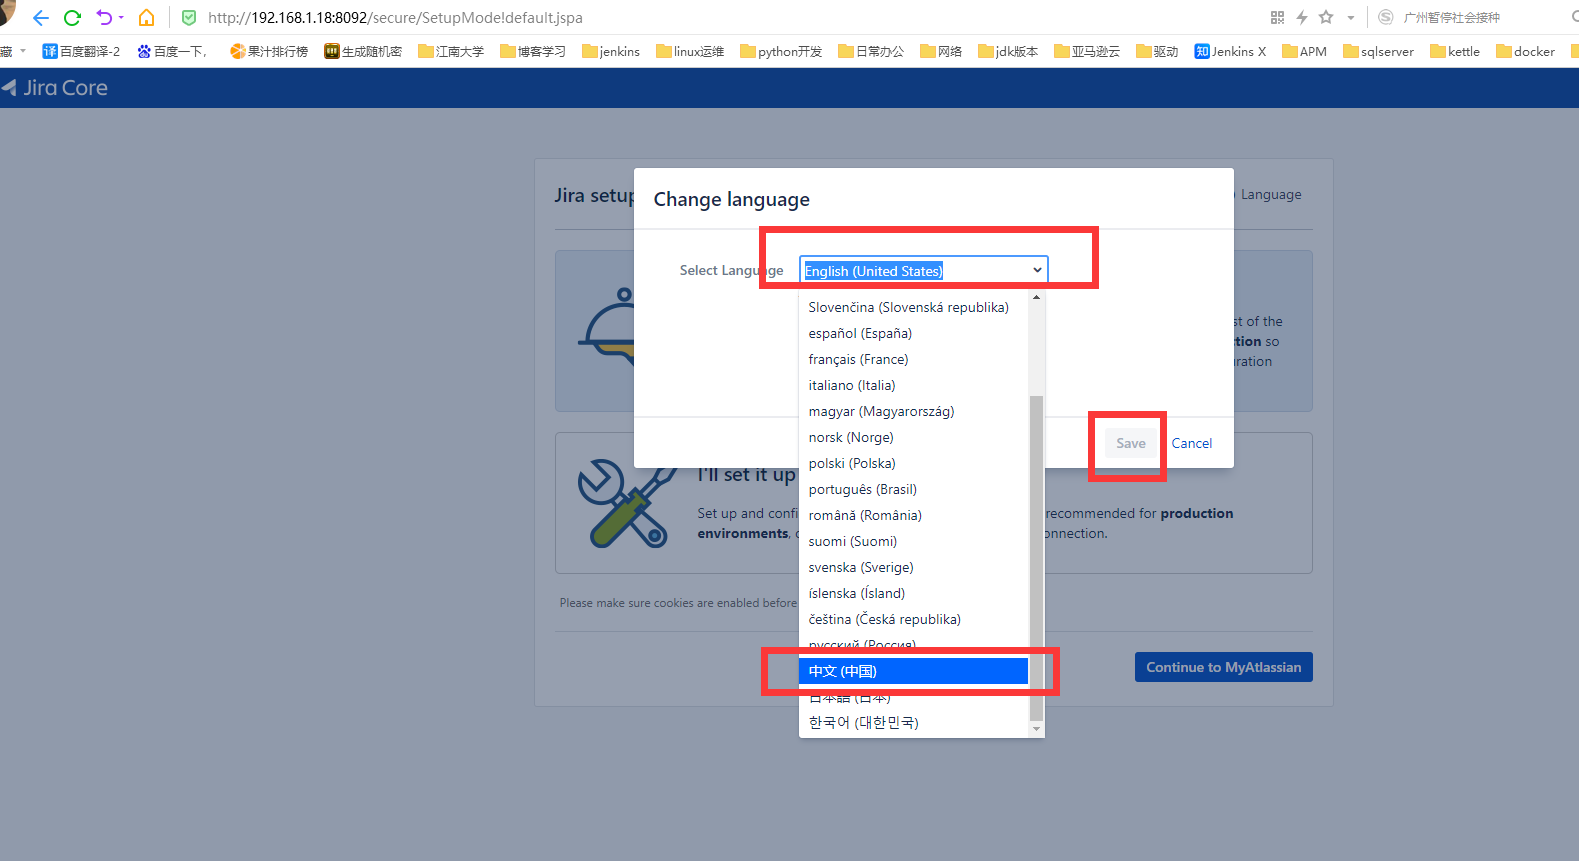1579x861 pixels.
Task: Open the 网络 bookmark folder
Action: (x=941, y=51)
